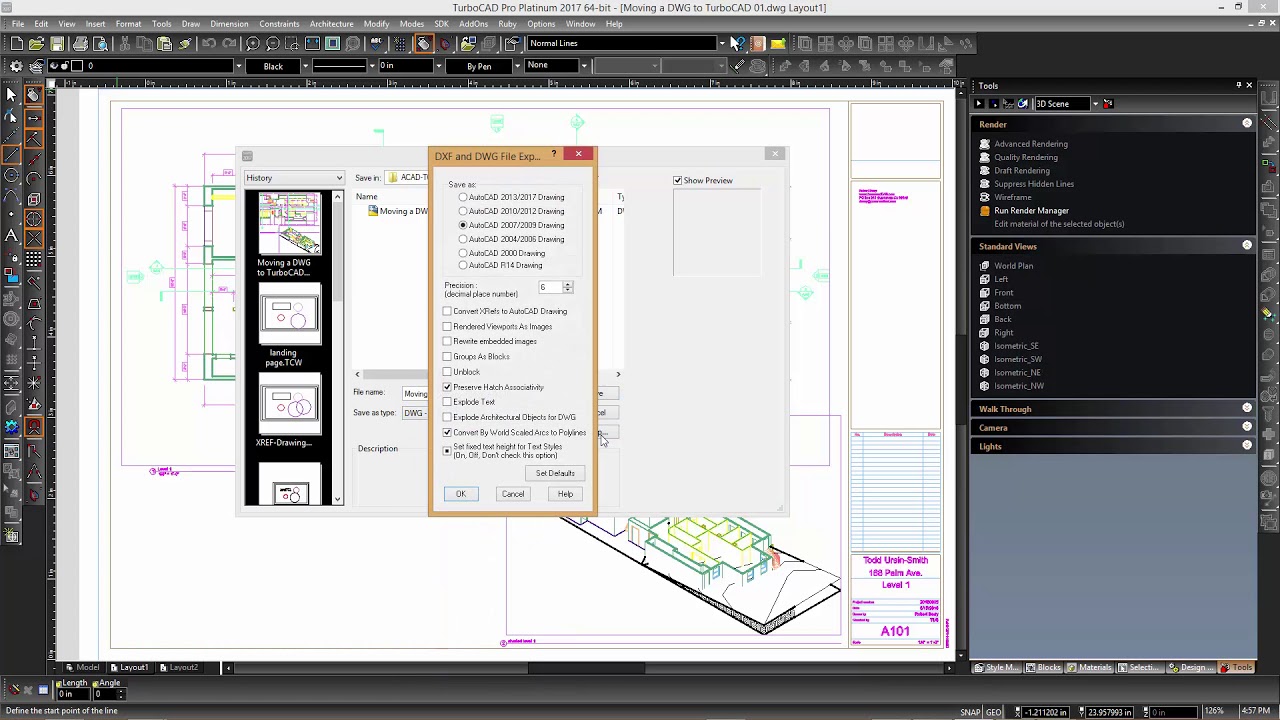
Task: Select AutoCAD 2010/2012 Drawing radio option
Action: 463,211
